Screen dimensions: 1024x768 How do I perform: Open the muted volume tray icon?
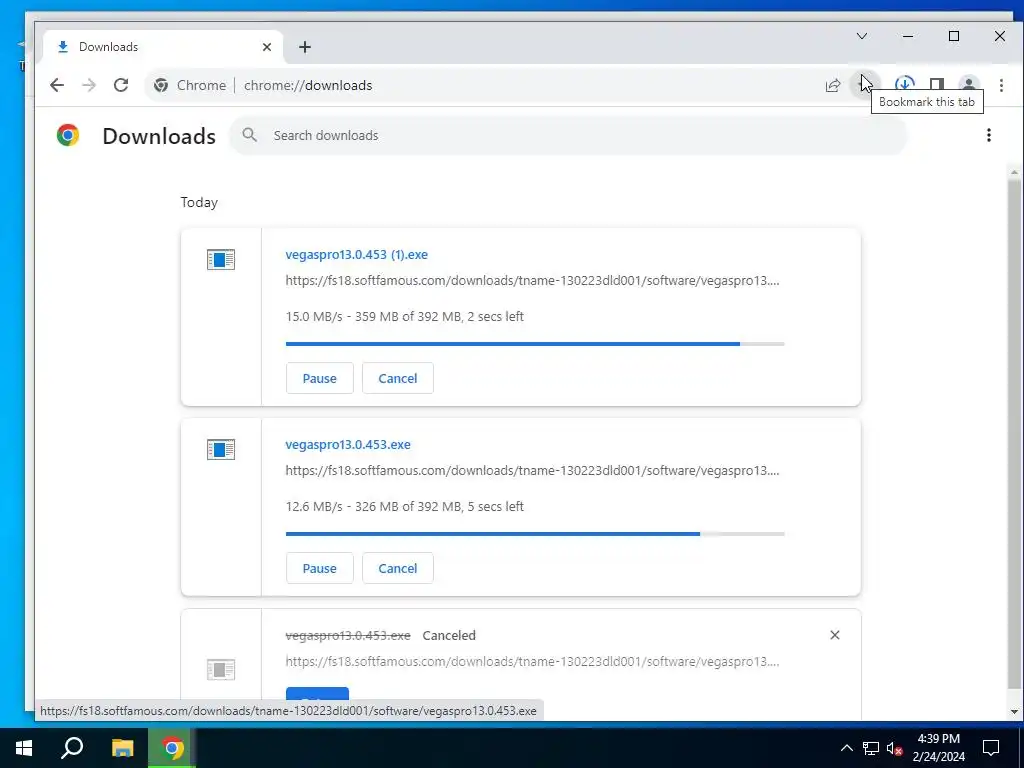click(894, 748)
